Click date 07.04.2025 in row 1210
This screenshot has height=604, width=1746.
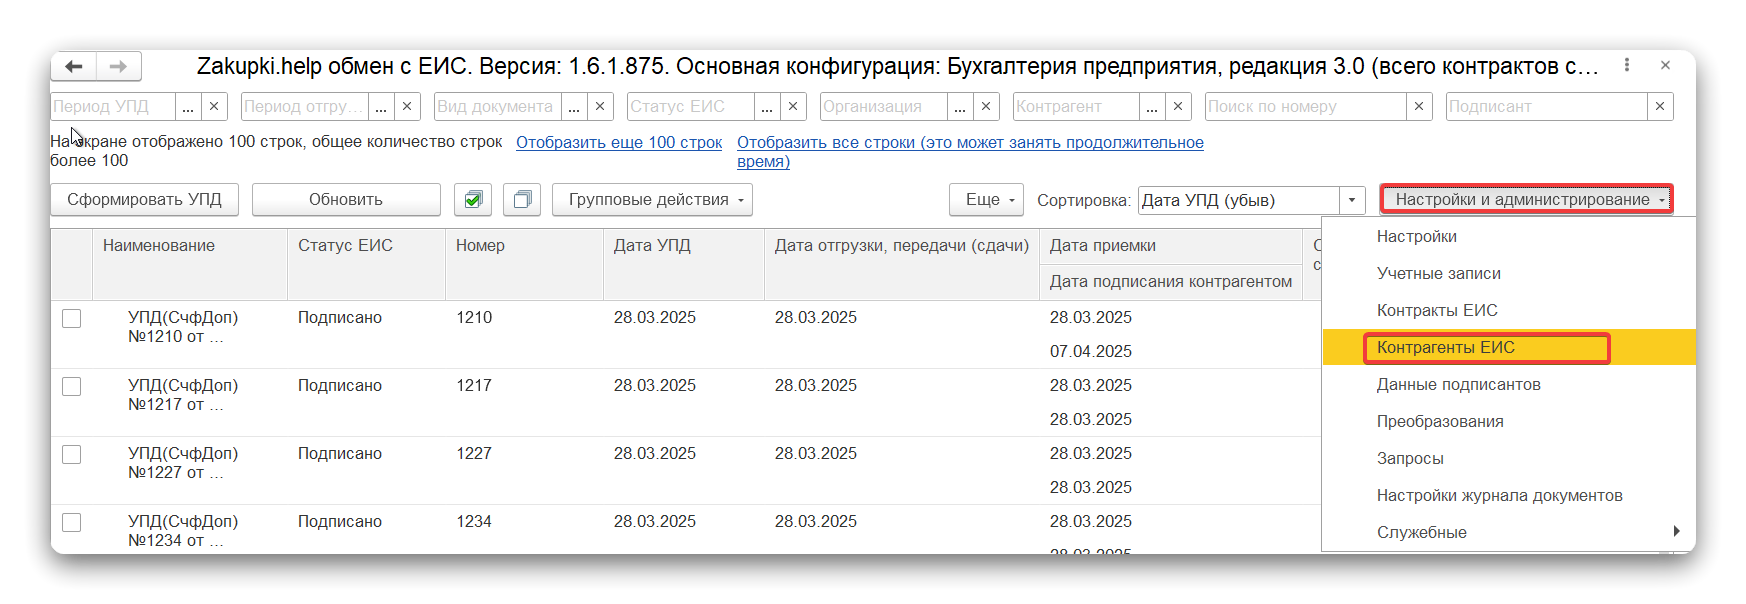(x=1091, y=351)
